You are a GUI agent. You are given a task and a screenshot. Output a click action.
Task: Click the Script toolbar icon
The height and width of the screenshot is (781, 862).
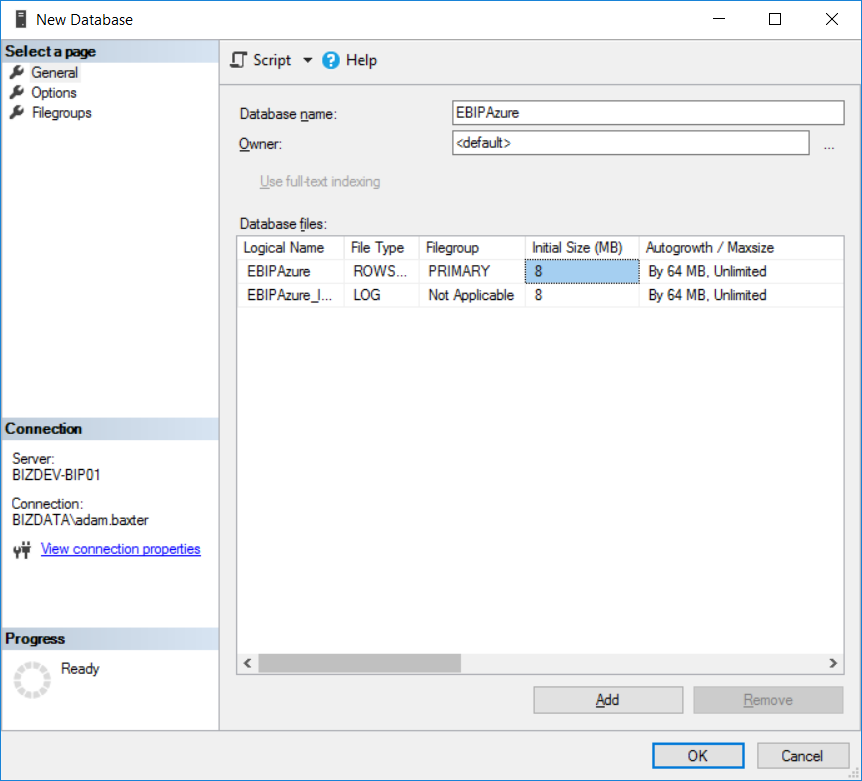point(238,60)
